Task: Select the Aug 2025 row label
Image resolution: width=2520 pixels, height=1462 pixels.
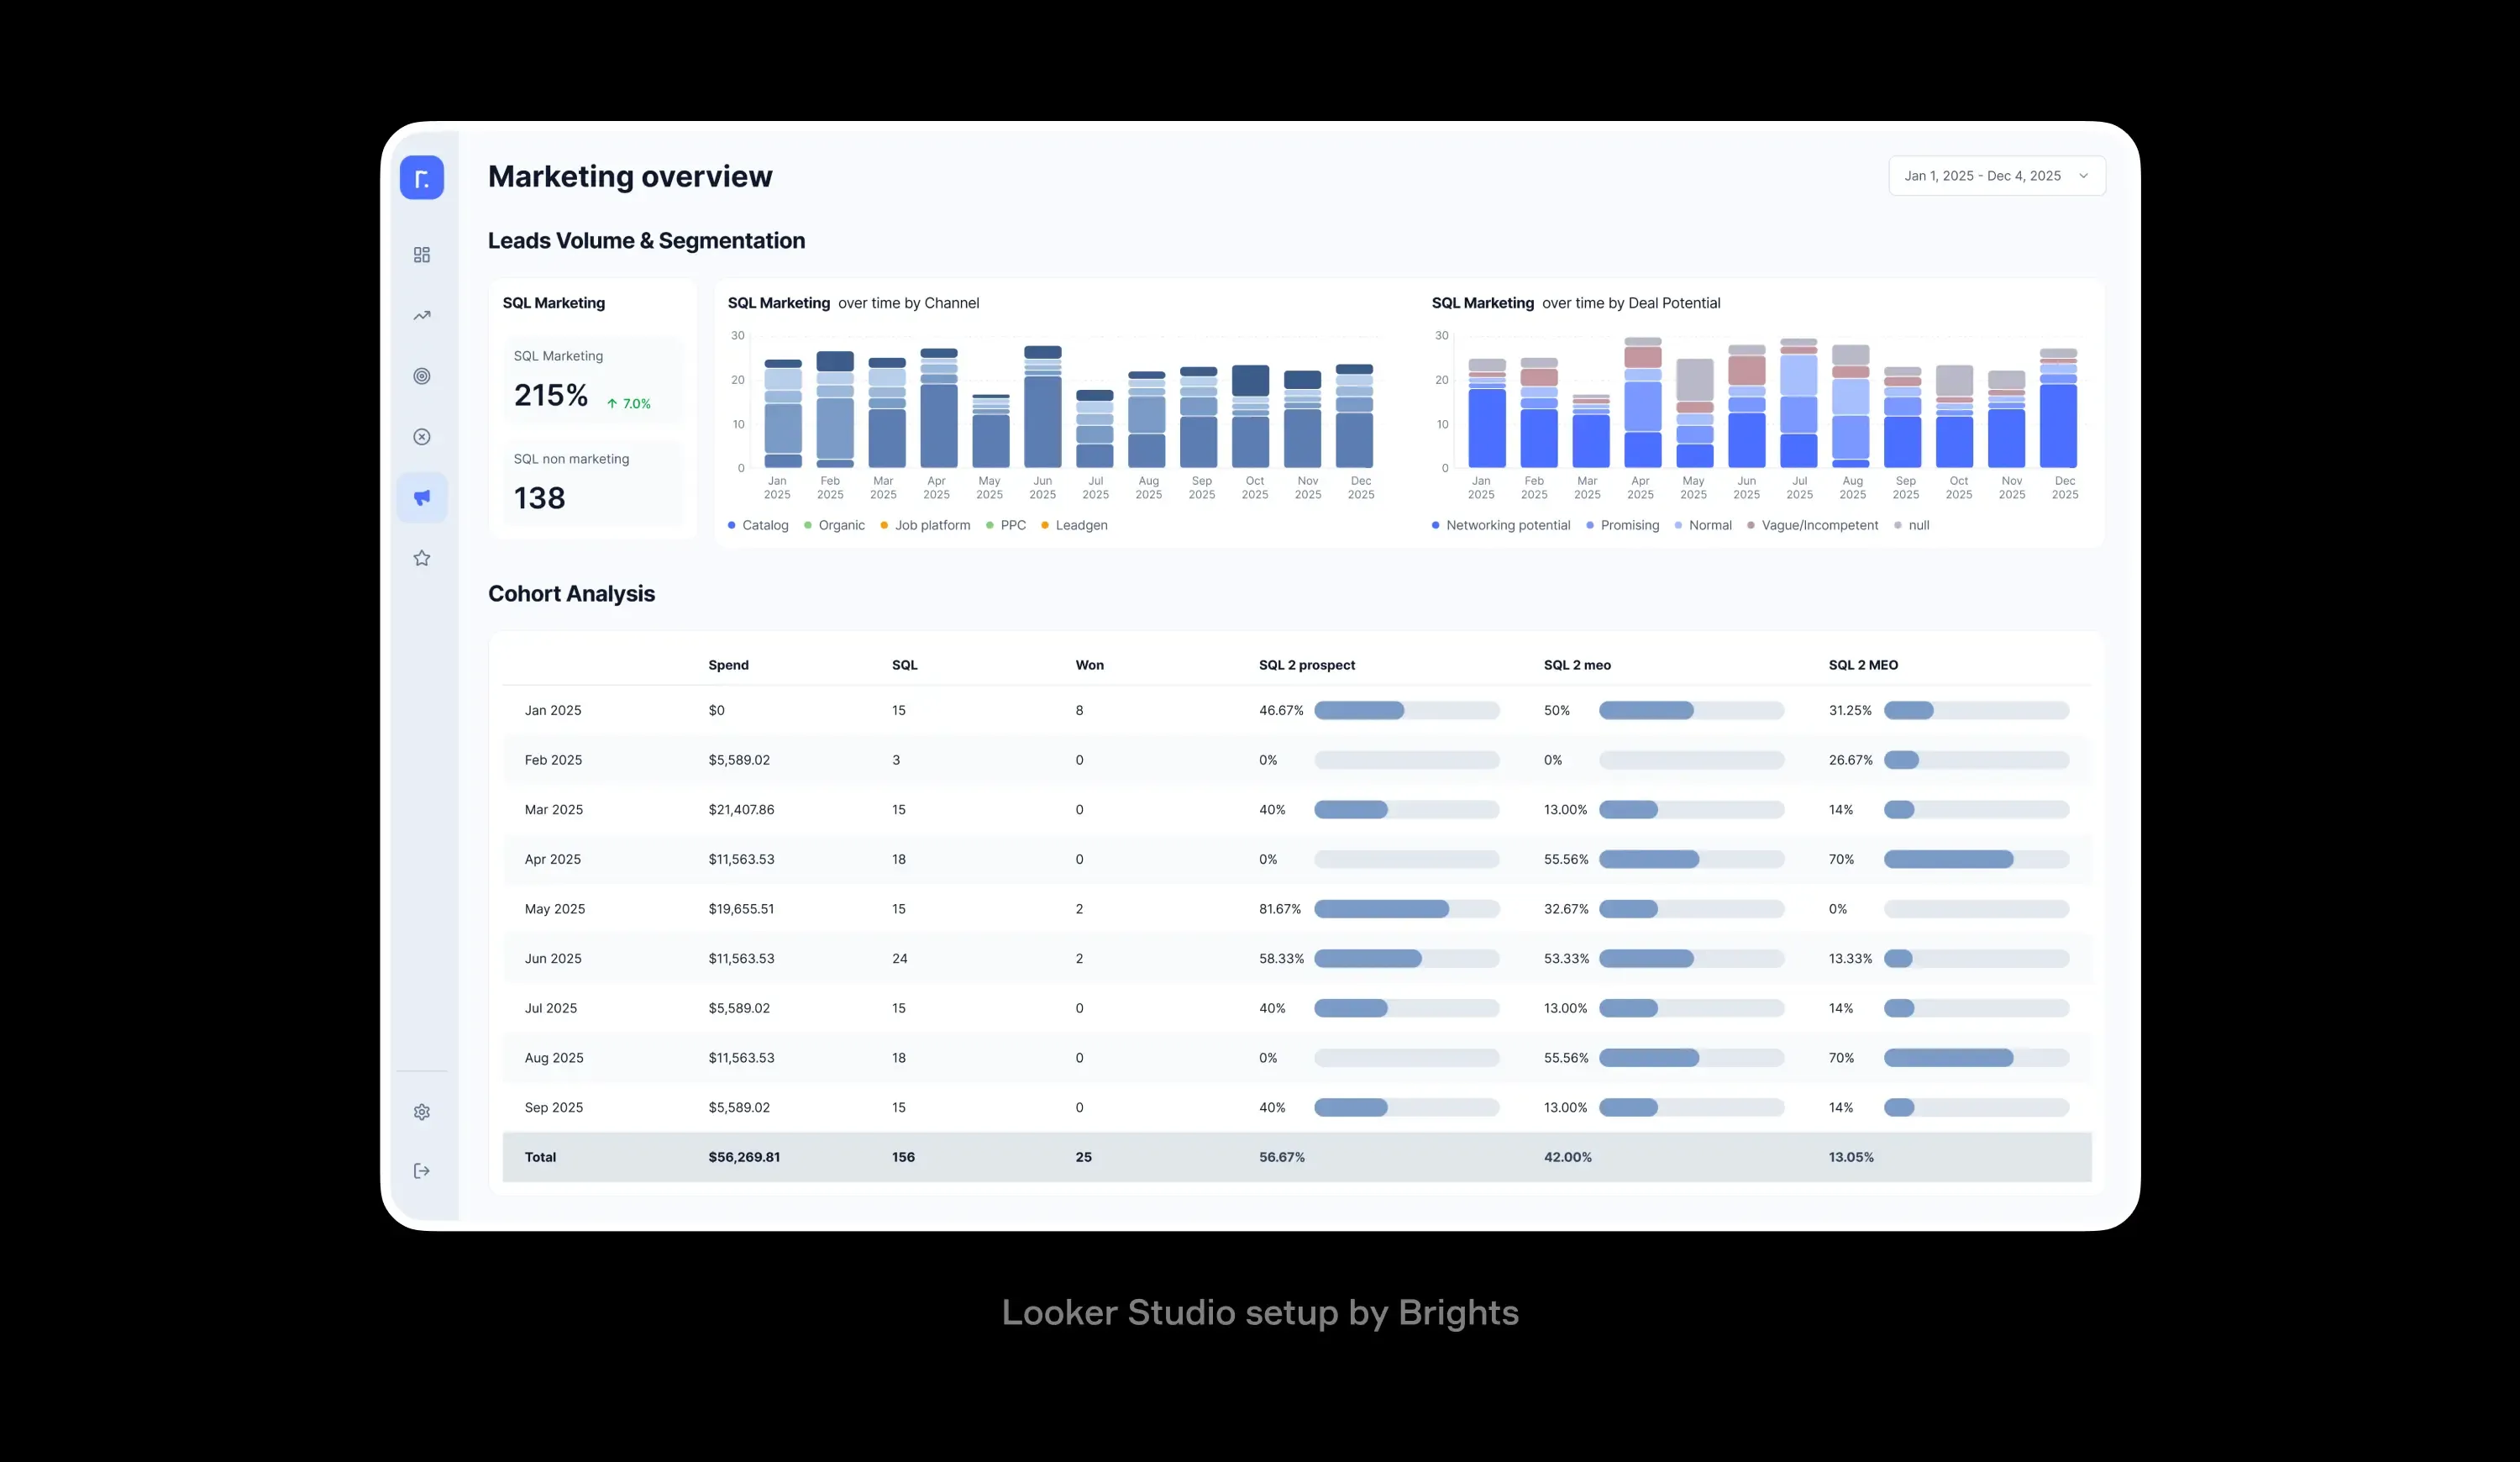Action: pyautogui.click(x=553, y=1058)
